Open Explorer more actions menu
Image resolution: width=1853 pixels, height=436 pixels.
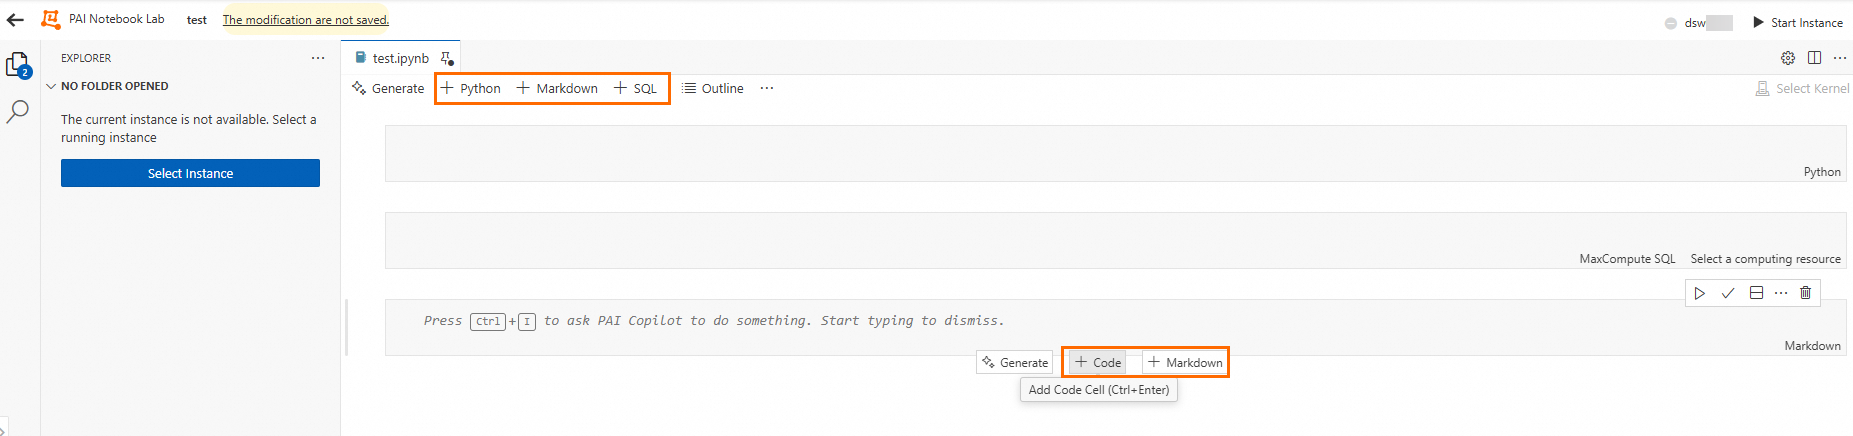pyautogui.click(x=318, y=58)
